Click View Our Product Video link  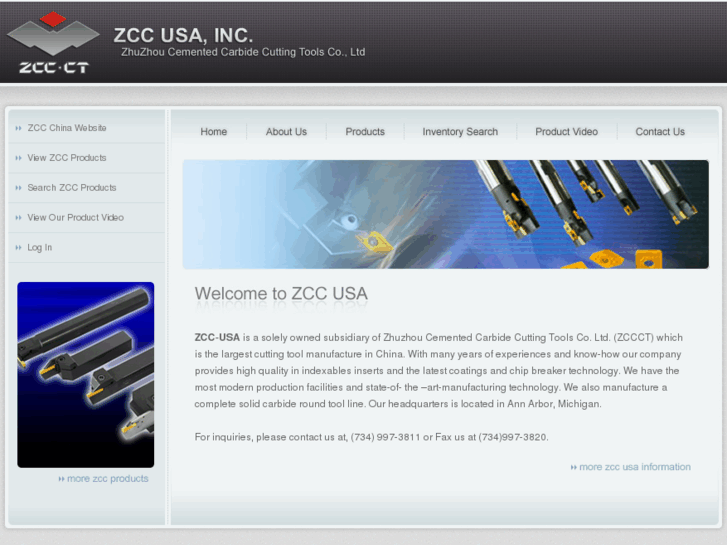pos(76,218)
